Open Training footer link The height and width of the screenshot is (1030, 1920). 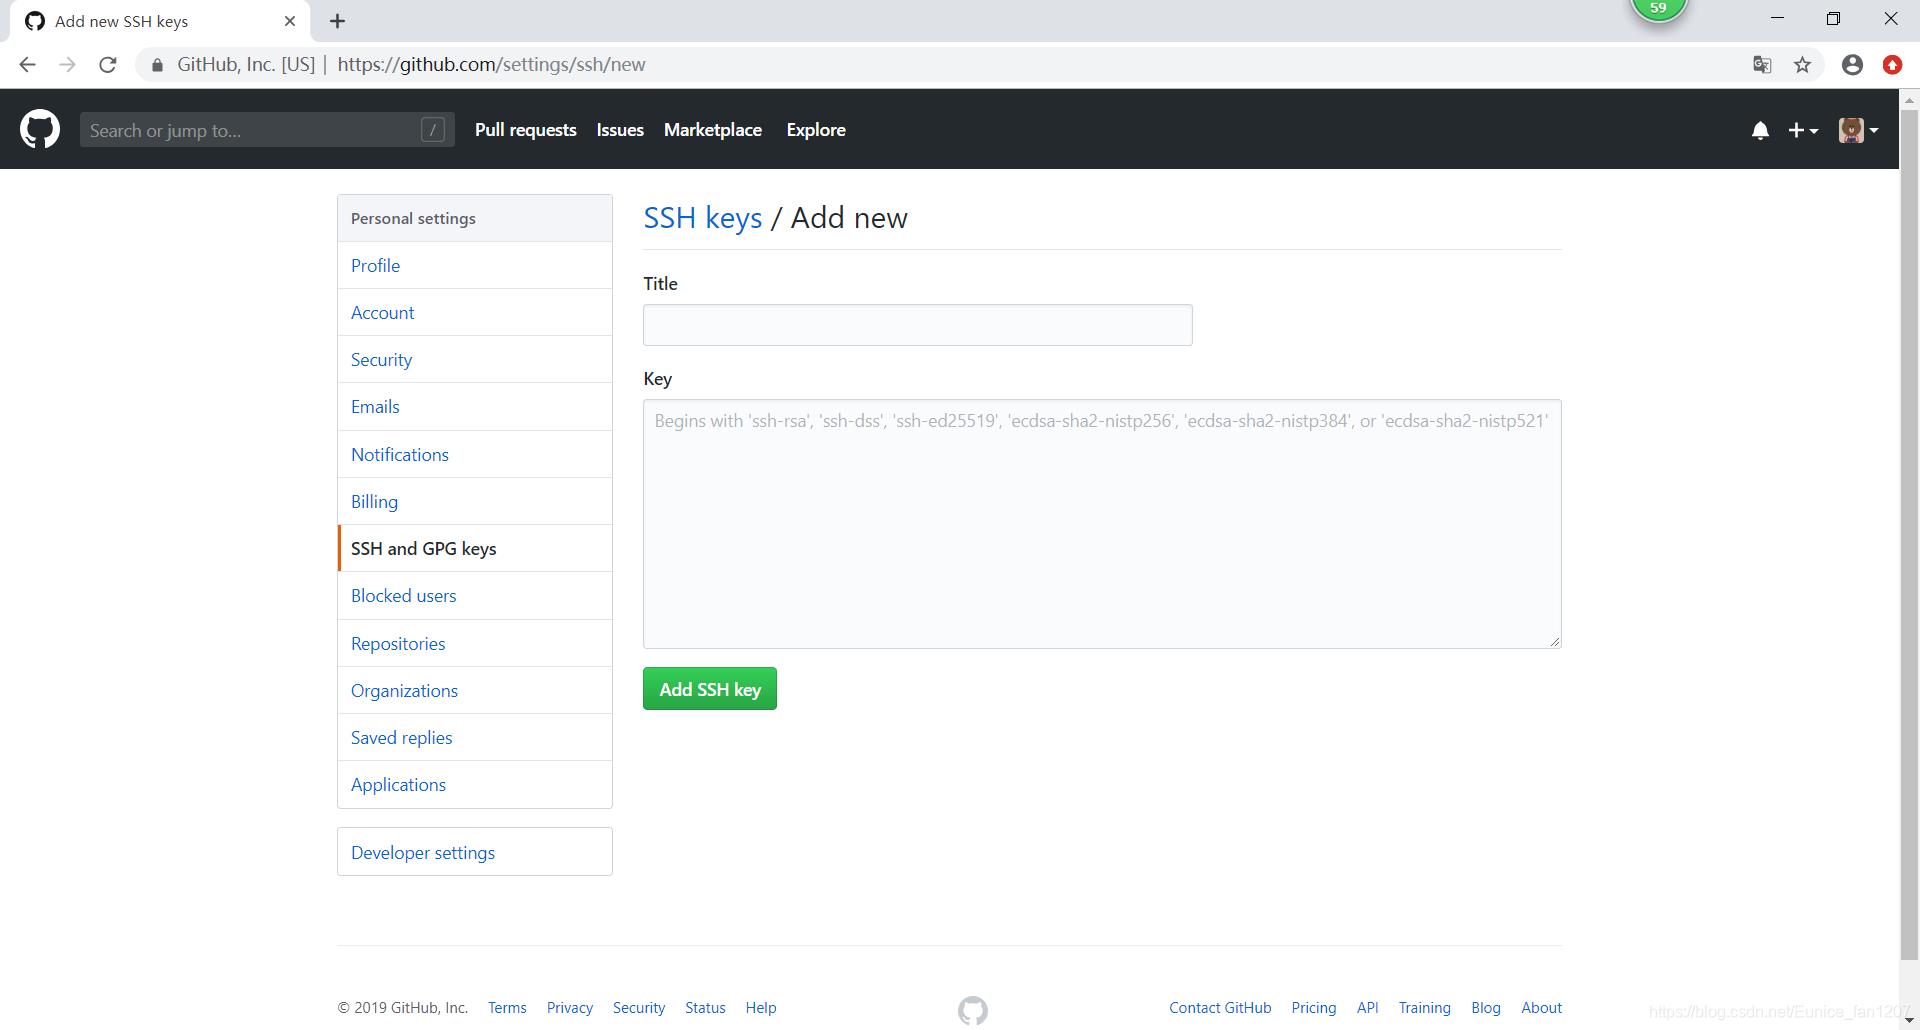(1424, 1008)
